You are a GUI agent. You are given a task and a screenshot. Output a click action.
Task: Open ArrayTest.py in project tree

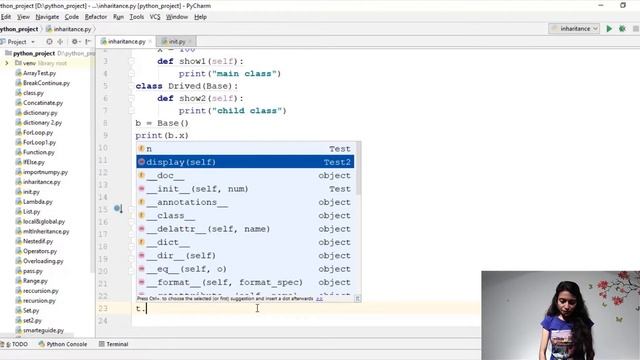tap(39, 73)
